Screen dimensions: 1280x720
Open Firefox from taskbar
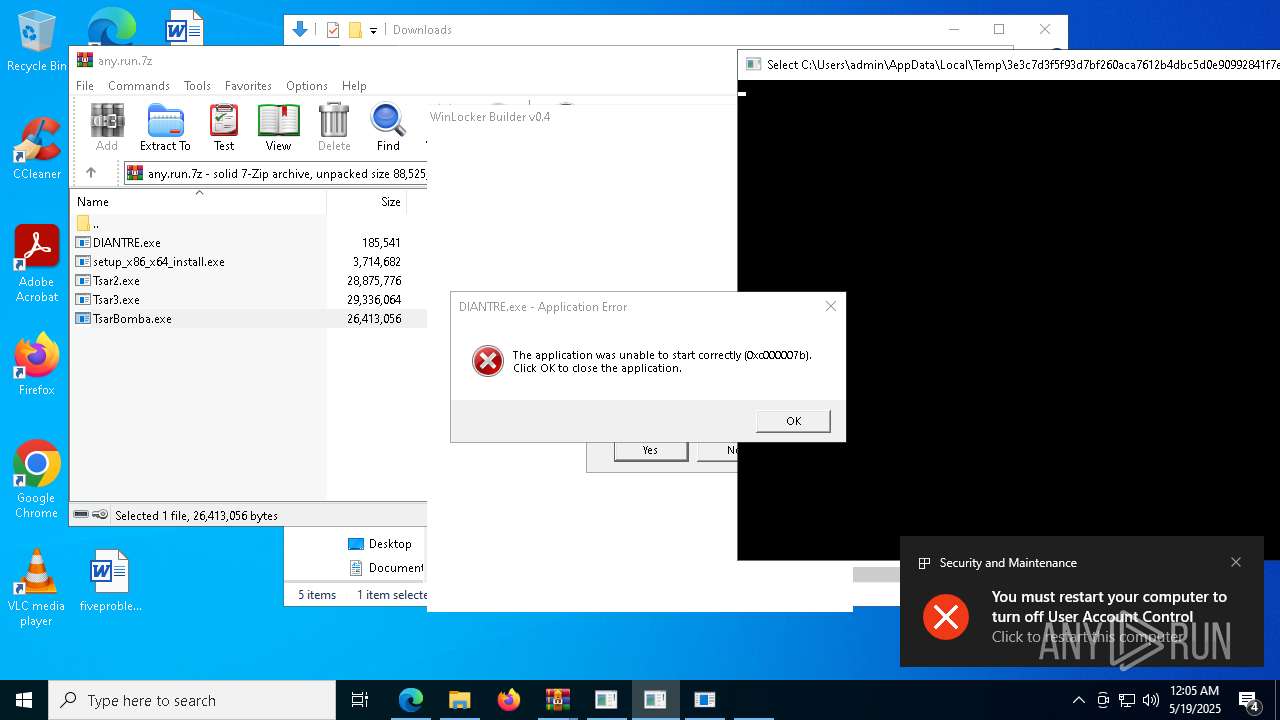tap(509, 700)
